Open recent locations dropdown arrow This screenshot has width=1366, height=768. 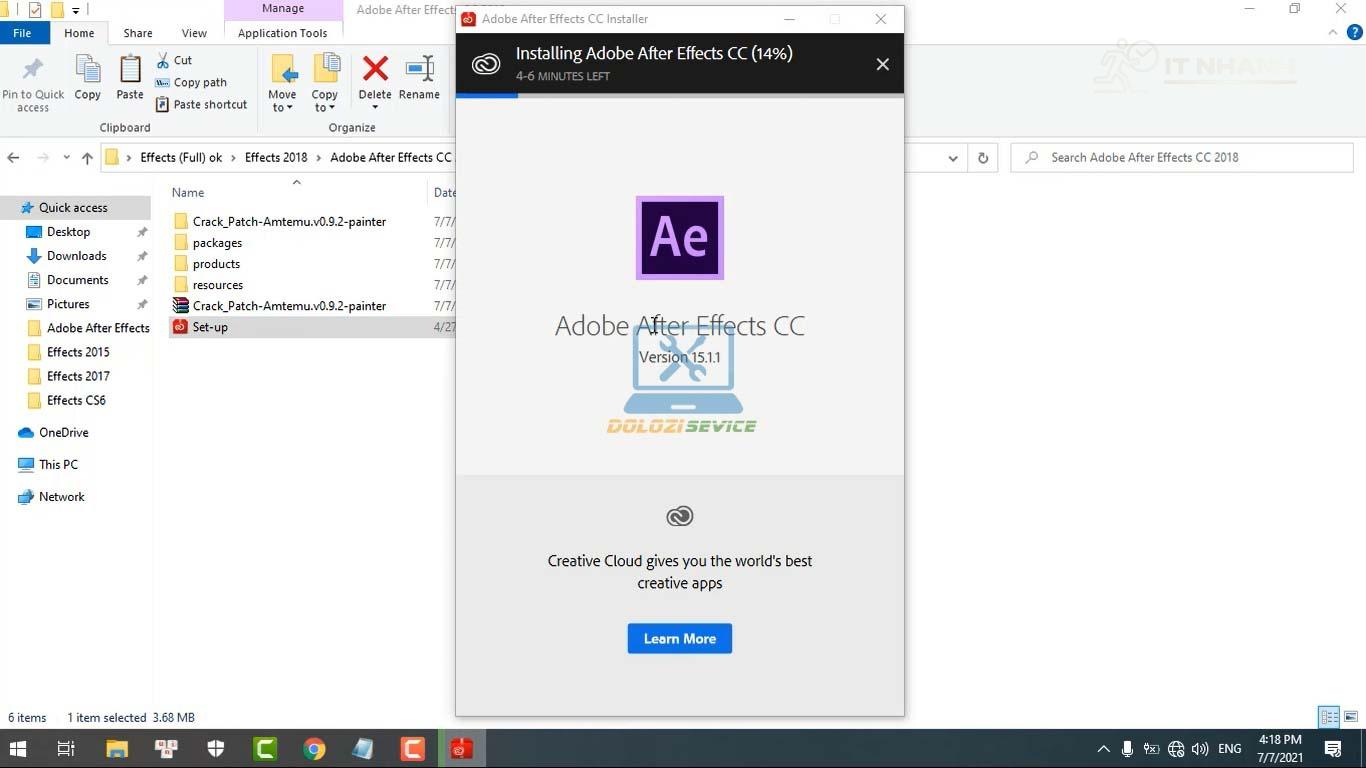click(66, 157)
